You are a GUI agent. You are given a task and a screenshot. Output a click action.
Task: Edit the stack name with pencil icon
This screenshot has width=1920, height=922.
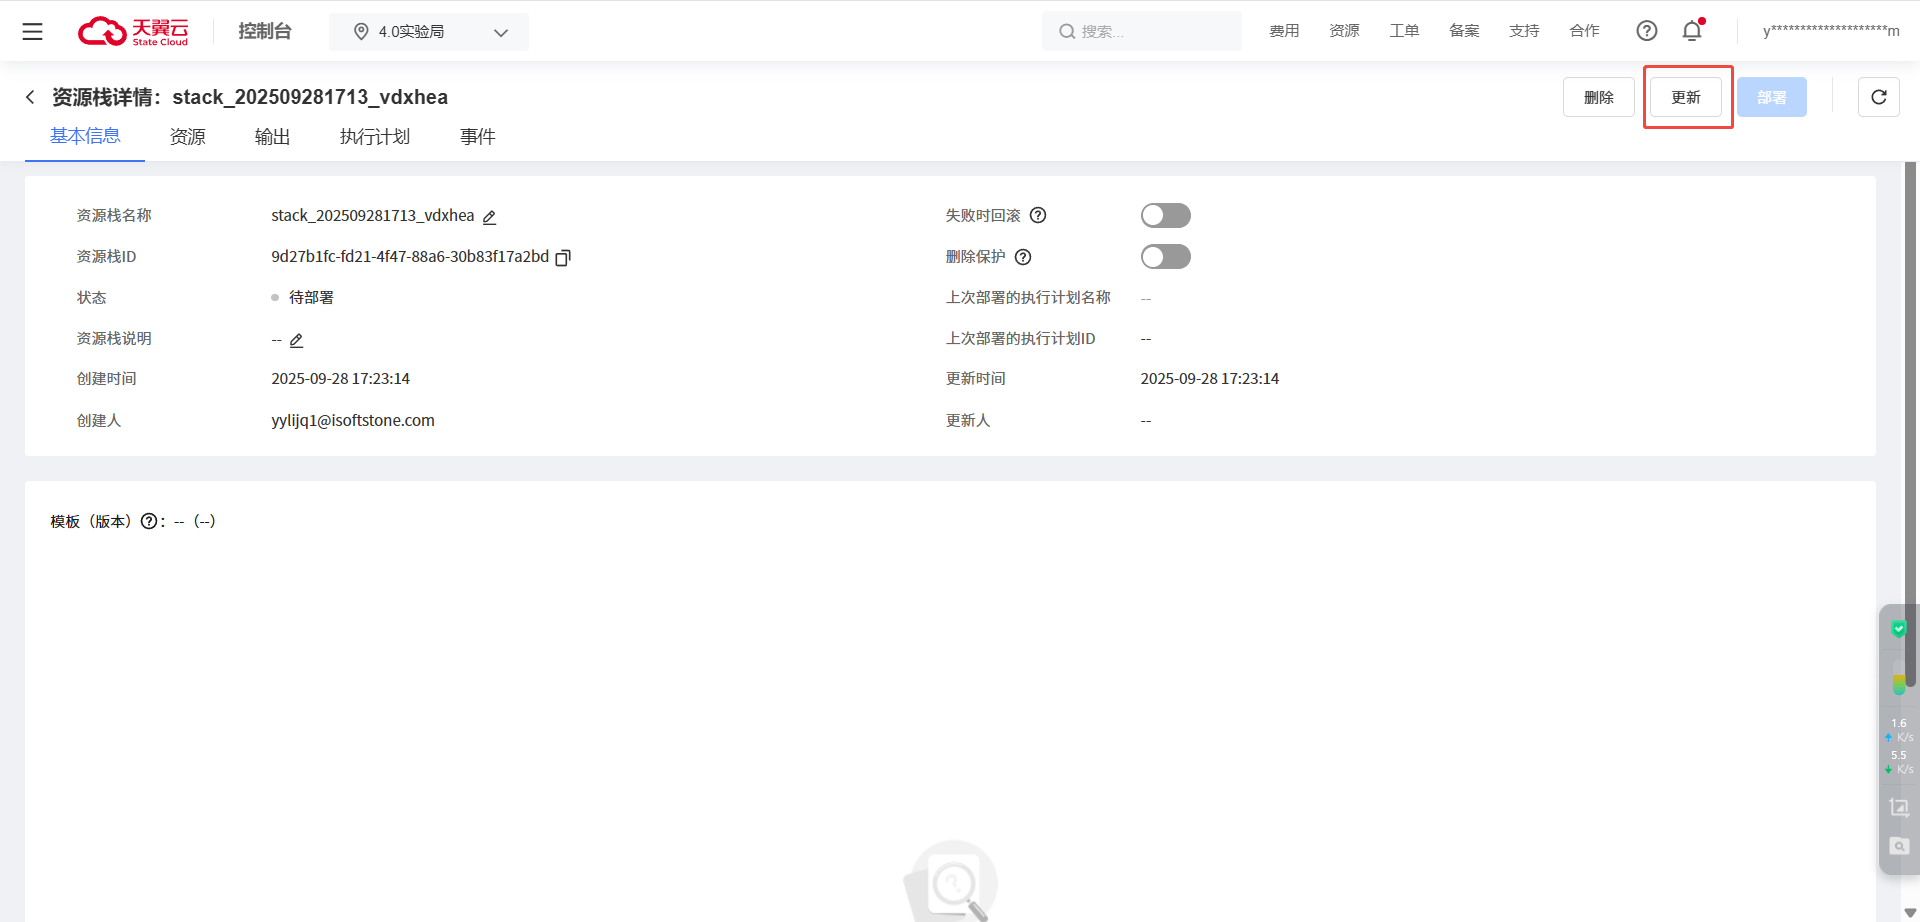[490, 217]
